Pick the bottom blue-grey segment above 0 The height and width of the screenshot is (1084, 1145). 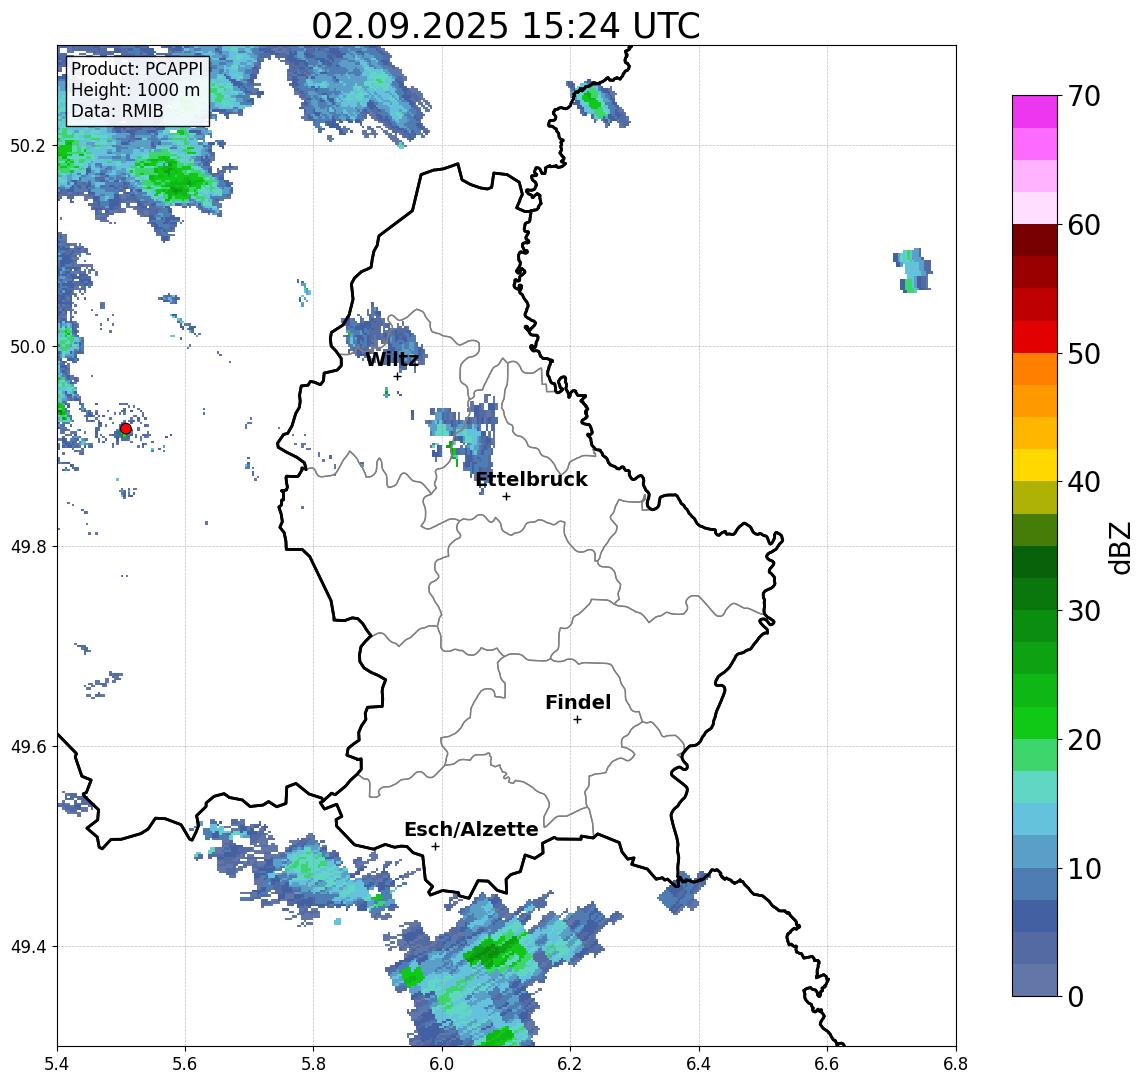1035,980
